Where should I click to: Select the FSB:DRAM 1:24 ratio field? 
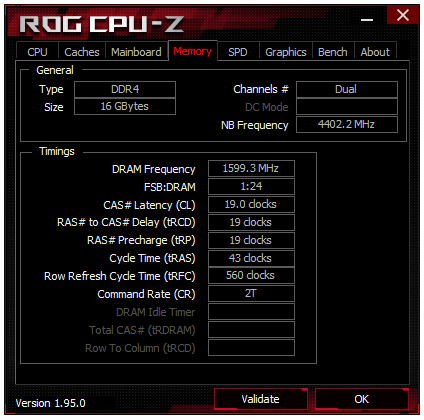click(x=251, y=186)
